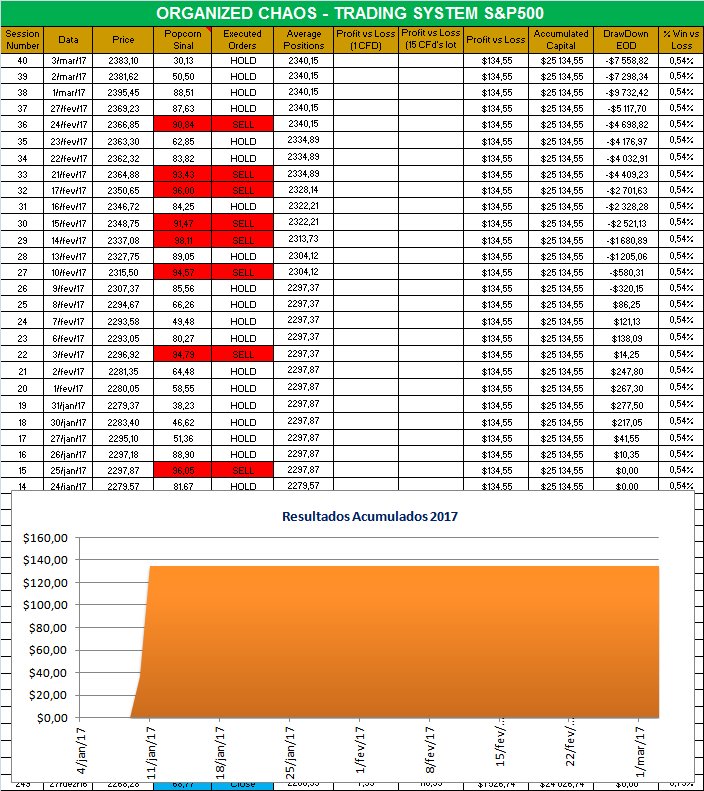Click drawdown value -$9 732,42
The height and width of the screenshot is (791, 704).
627,92
